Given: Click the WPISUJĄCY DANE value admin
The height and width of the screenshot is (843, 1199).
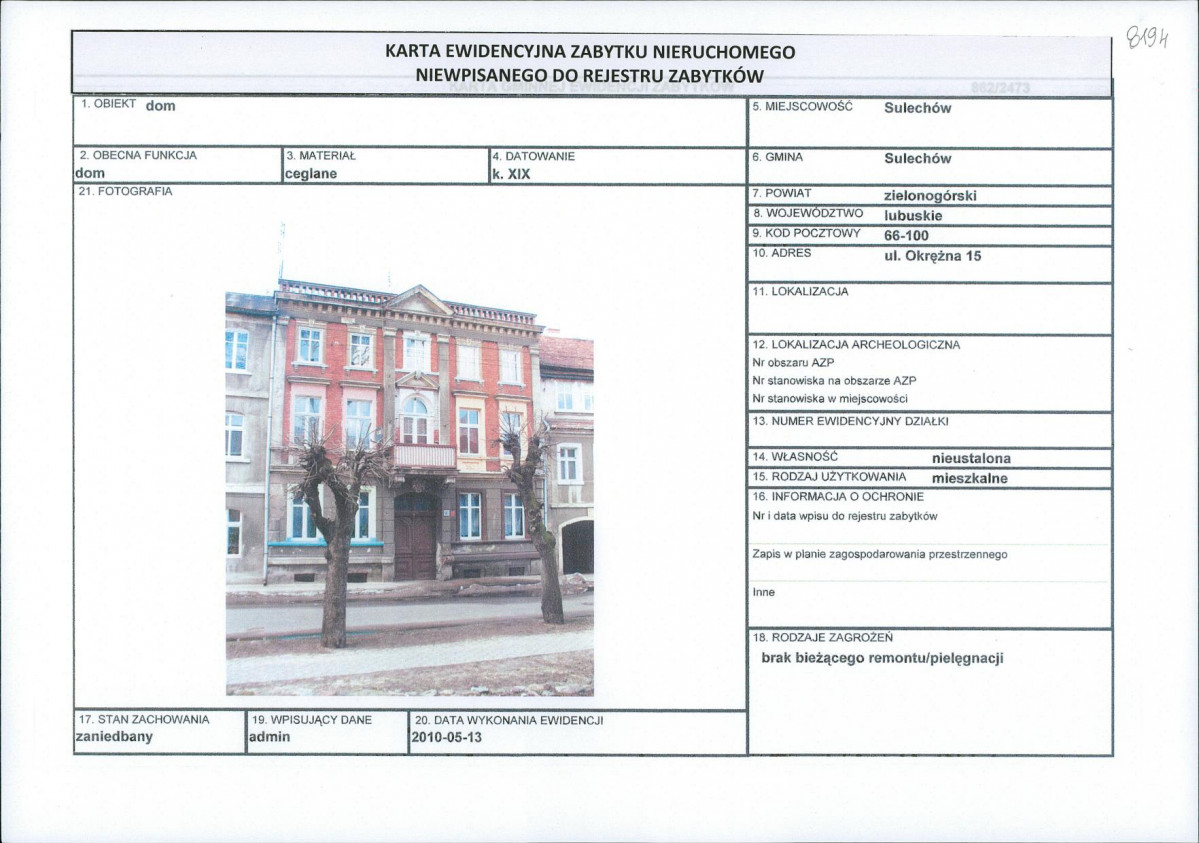Looking at the screenshot, I should click(x=269, y=737).
